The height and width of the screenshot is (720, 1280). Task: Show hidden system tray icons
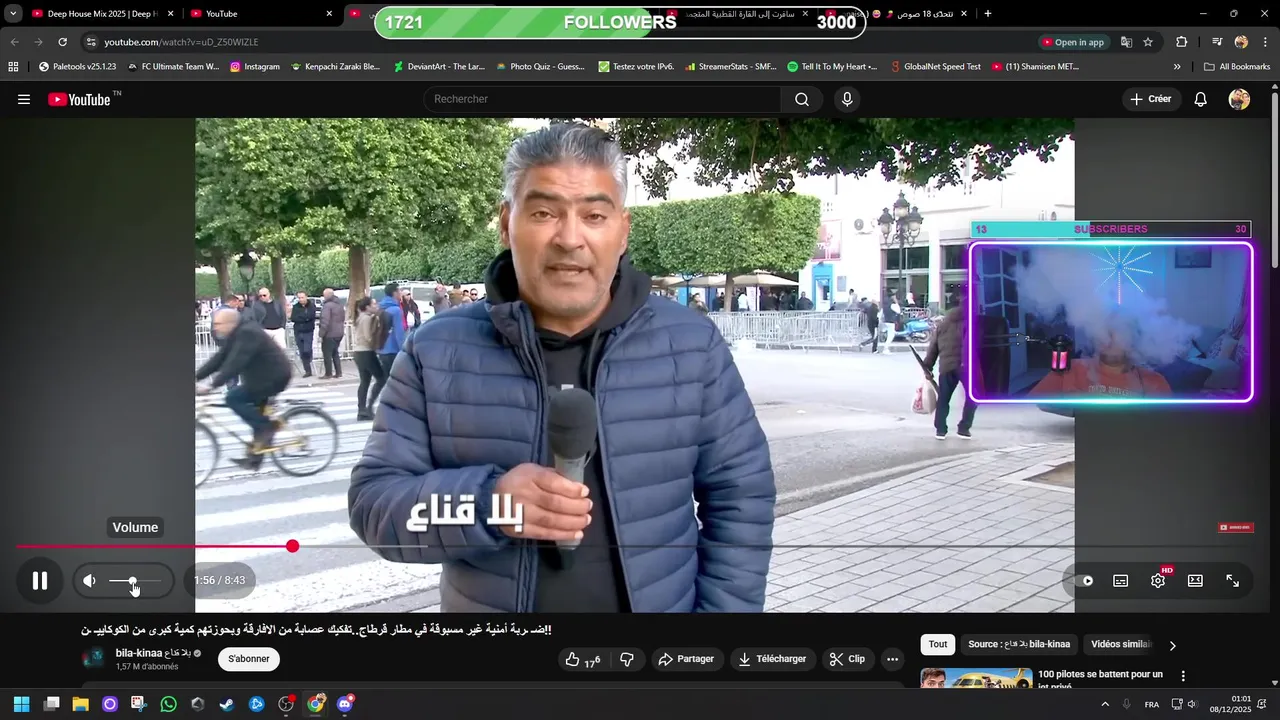(x=1105, y=704)
